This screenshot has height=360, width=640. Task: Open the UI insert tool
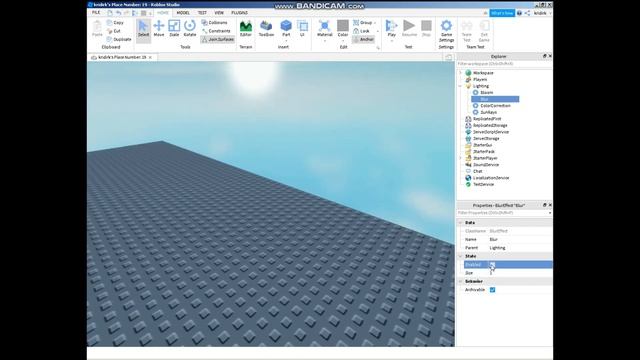click(302, 29)
